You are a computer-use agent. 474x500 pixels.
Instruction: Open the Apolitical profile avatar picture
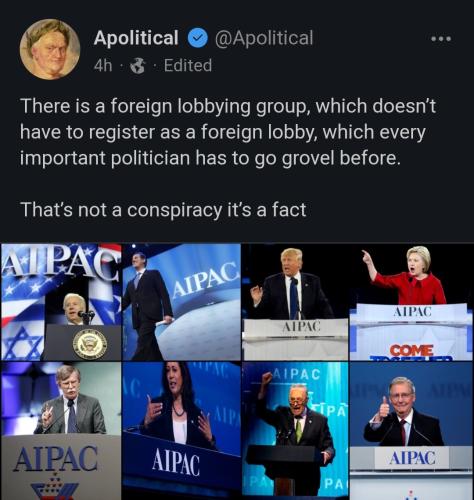point(50,49)
